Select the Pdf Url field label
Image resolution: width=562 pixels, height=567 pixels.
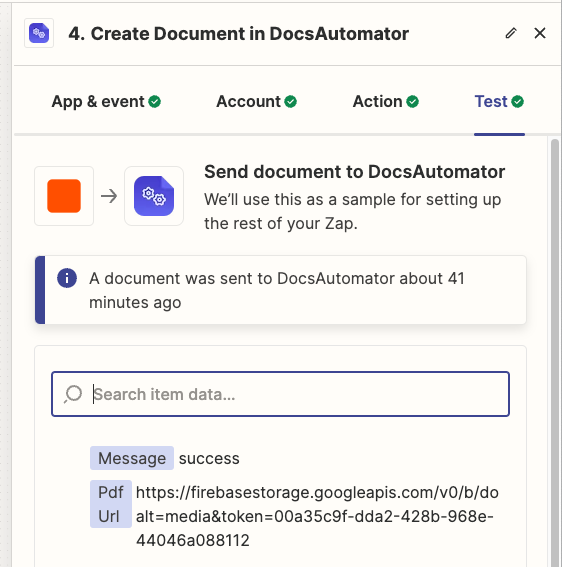[x=111, y=504]
